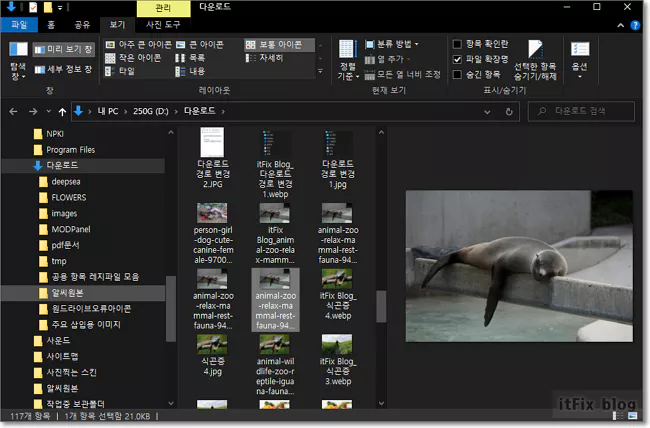Open the Options (옵션) button
Viewport: 650px width, 428px height.
(x=580, y=60)
